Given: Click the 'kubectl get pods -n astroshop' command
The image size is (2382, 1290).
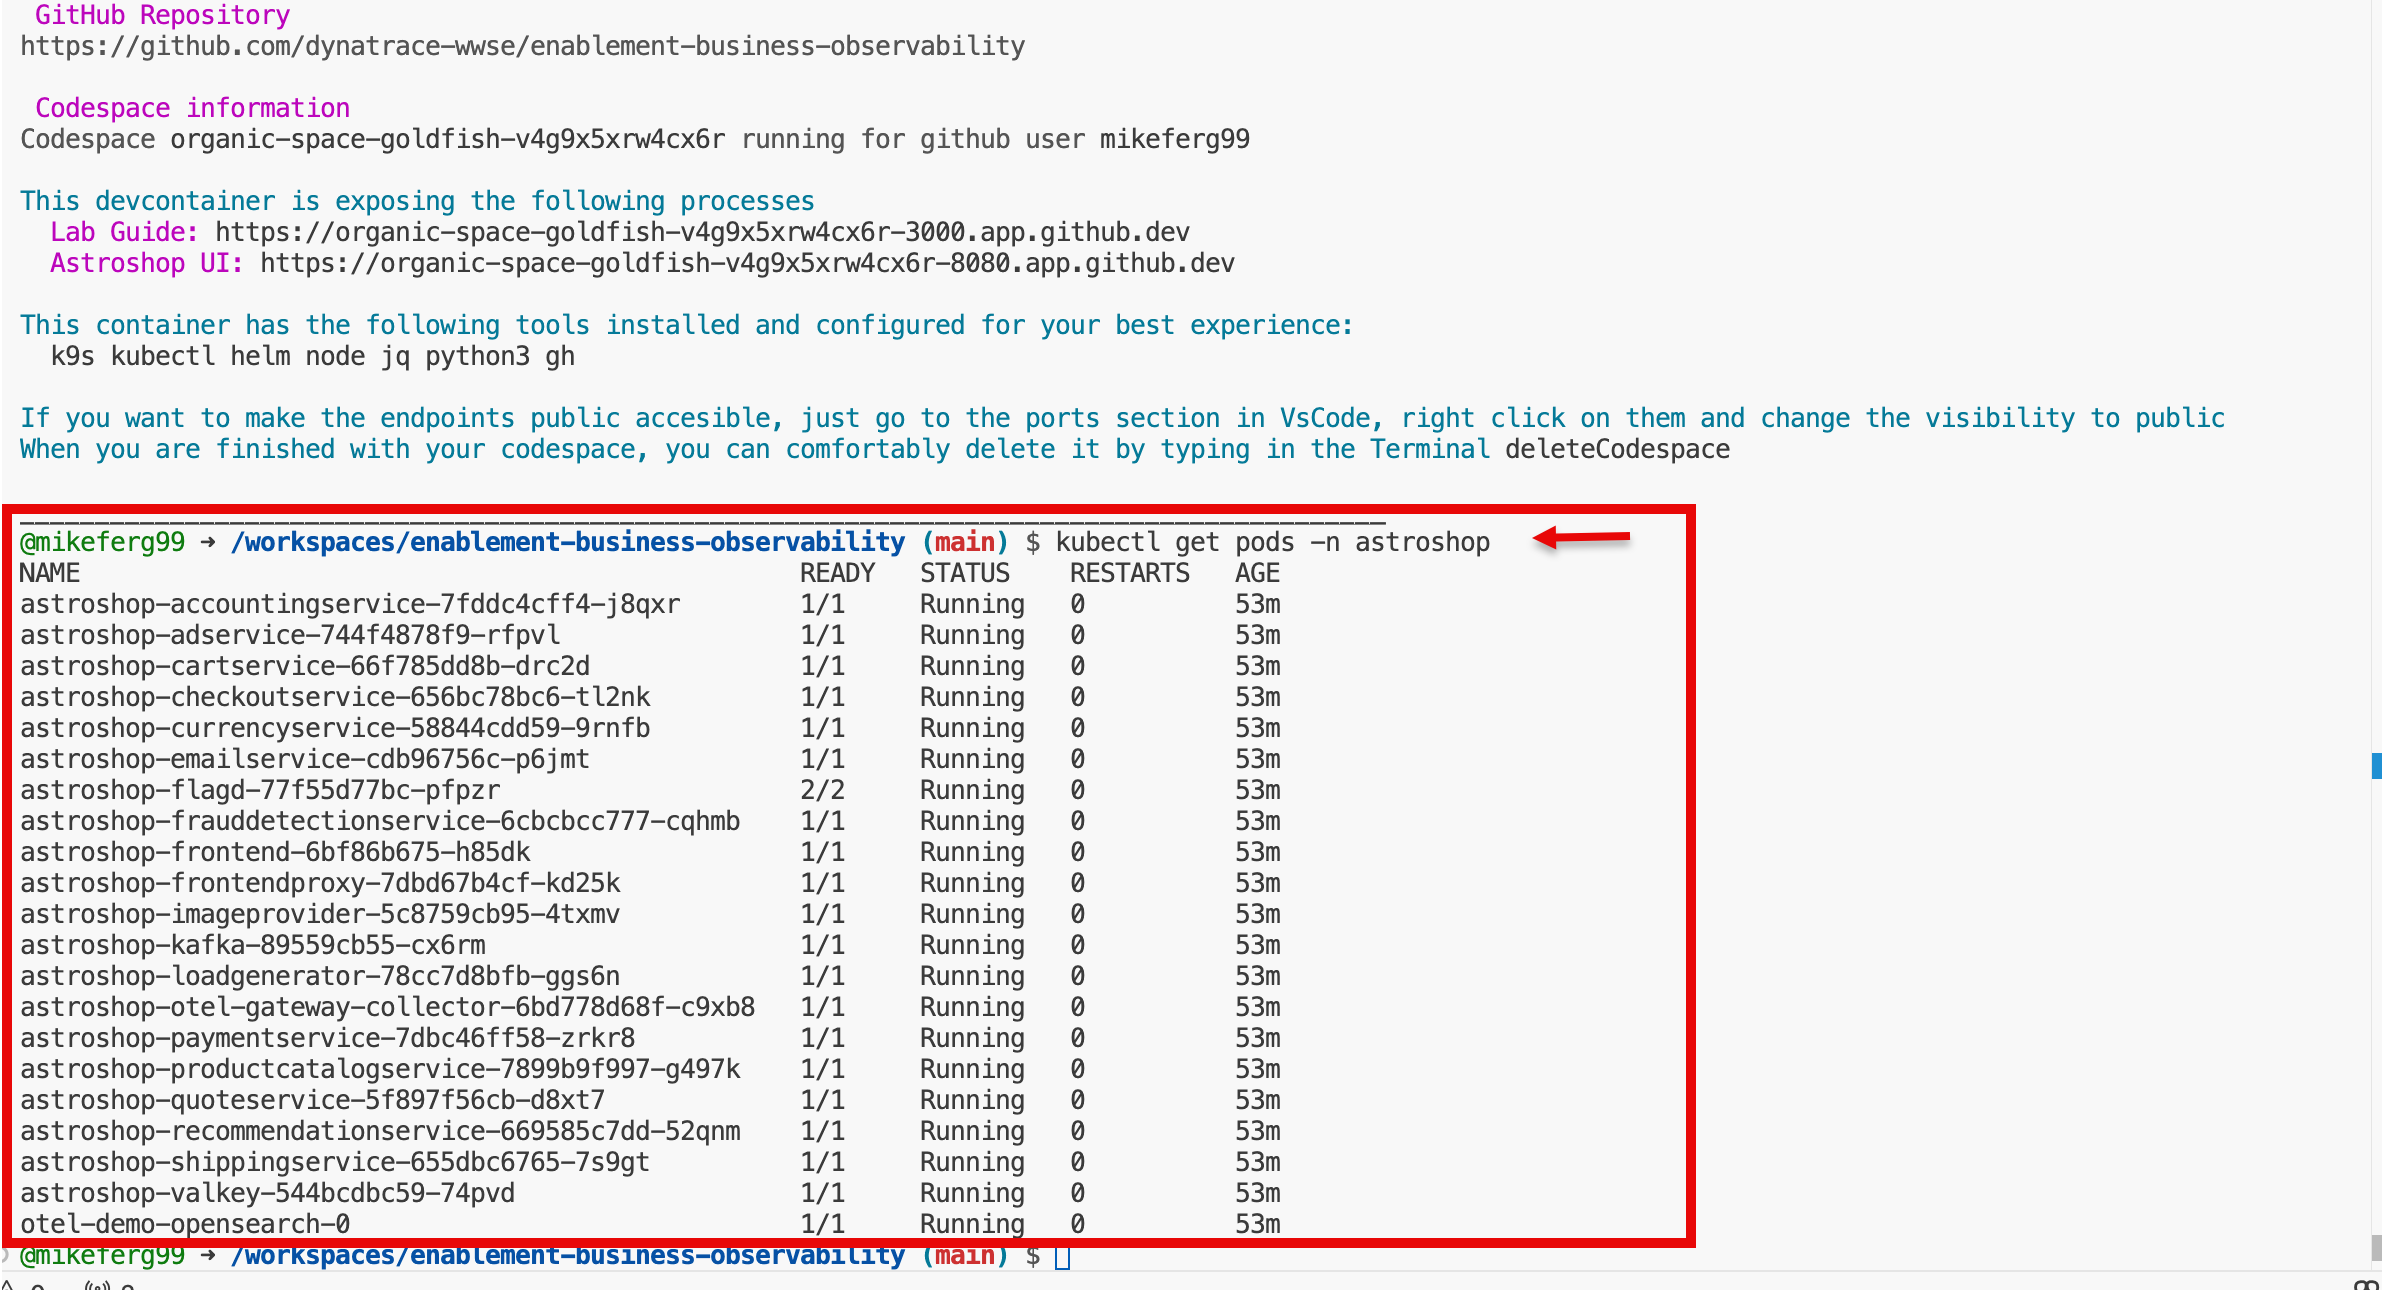Looking at the screenshot, I should tap(1272, 542).
